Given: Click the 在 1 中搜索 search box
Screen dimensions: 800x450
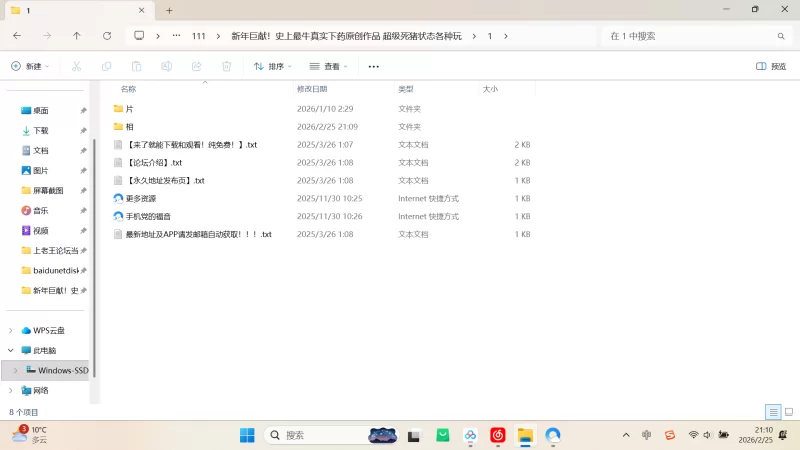Looking at the screenshot, I should [690, 36].
